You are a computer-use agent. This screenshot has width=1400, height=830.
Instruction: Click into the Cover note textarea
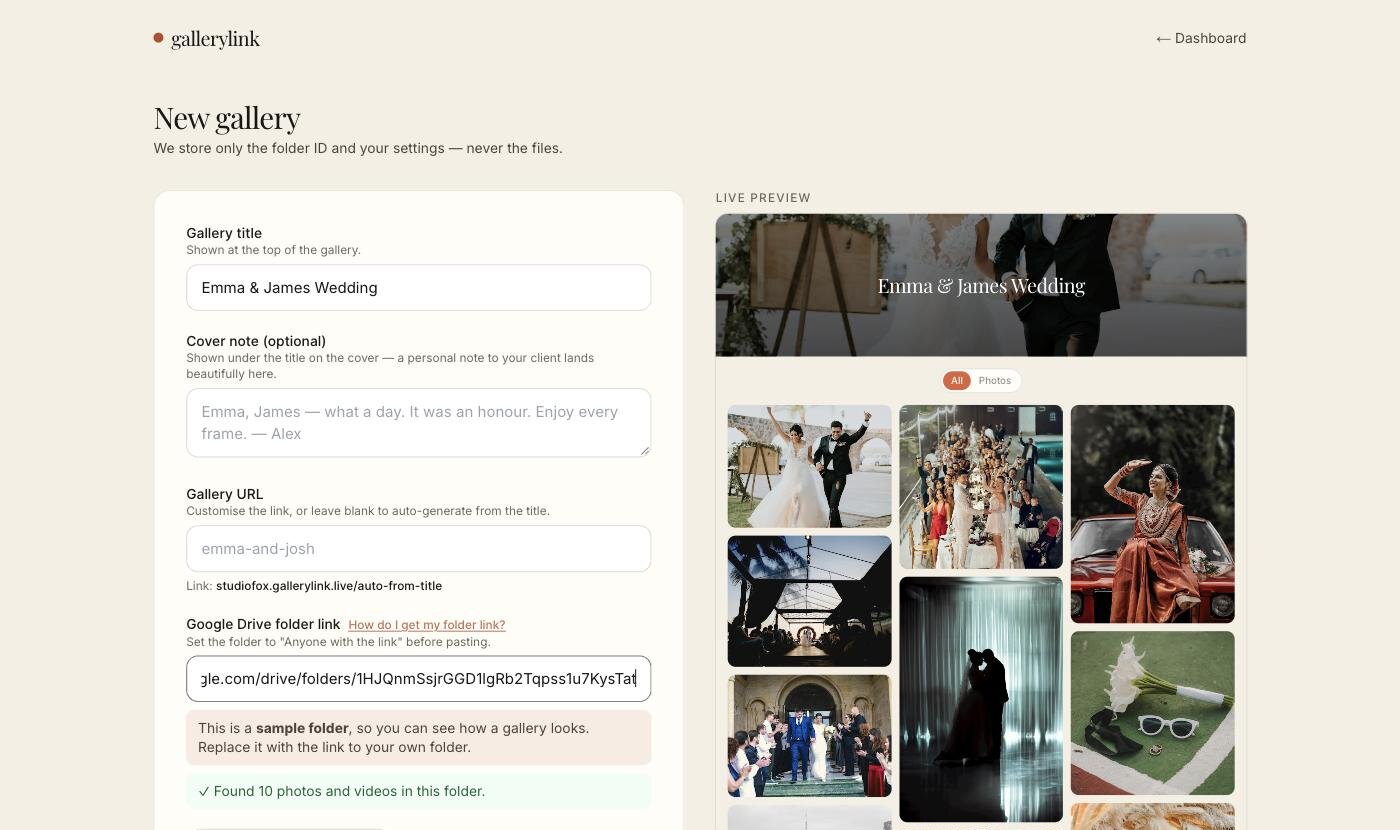point(418,423)
